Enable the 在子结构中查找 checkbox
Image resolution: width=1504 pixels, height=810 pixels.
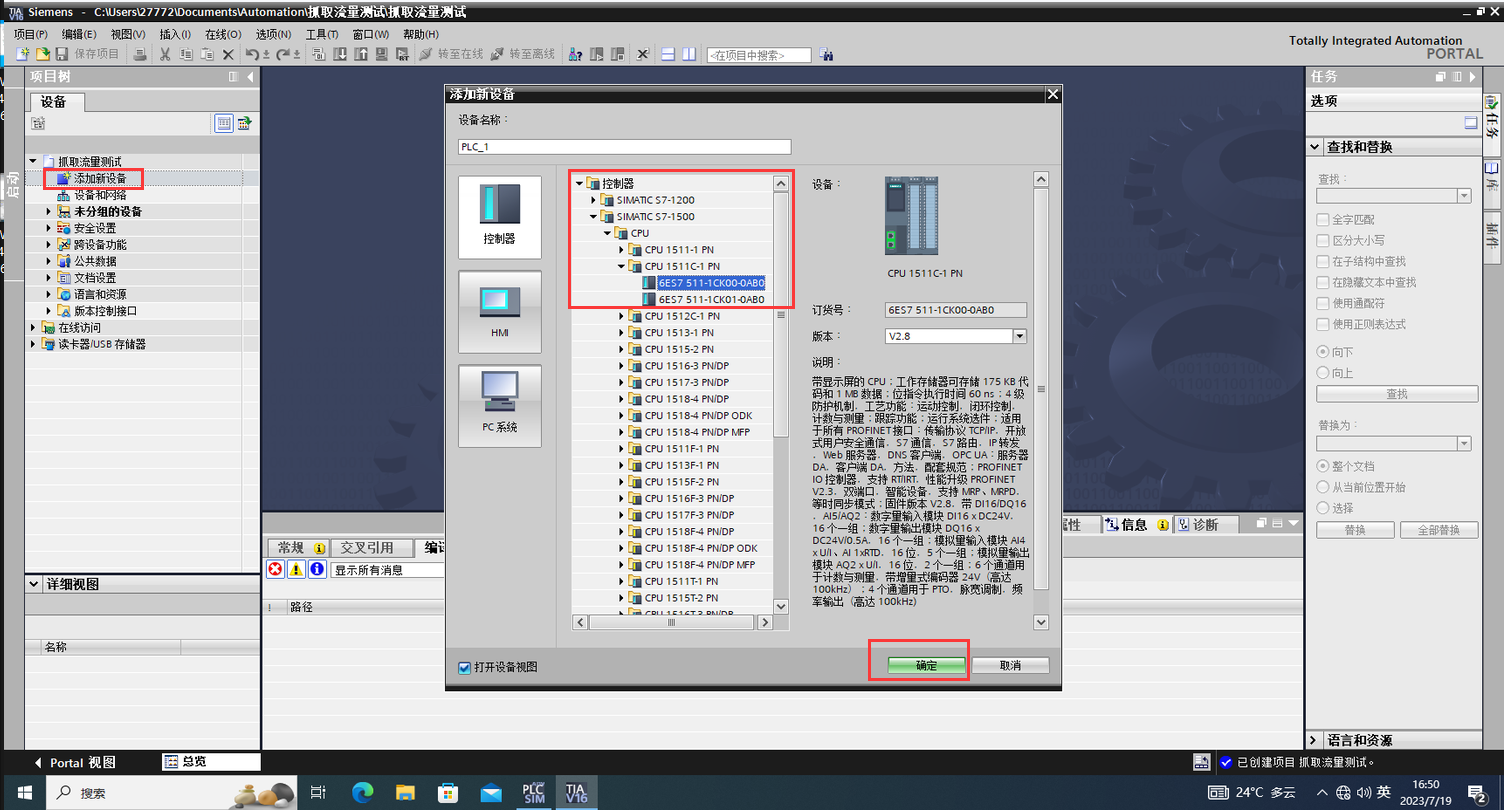click(x=1323, y=261)
